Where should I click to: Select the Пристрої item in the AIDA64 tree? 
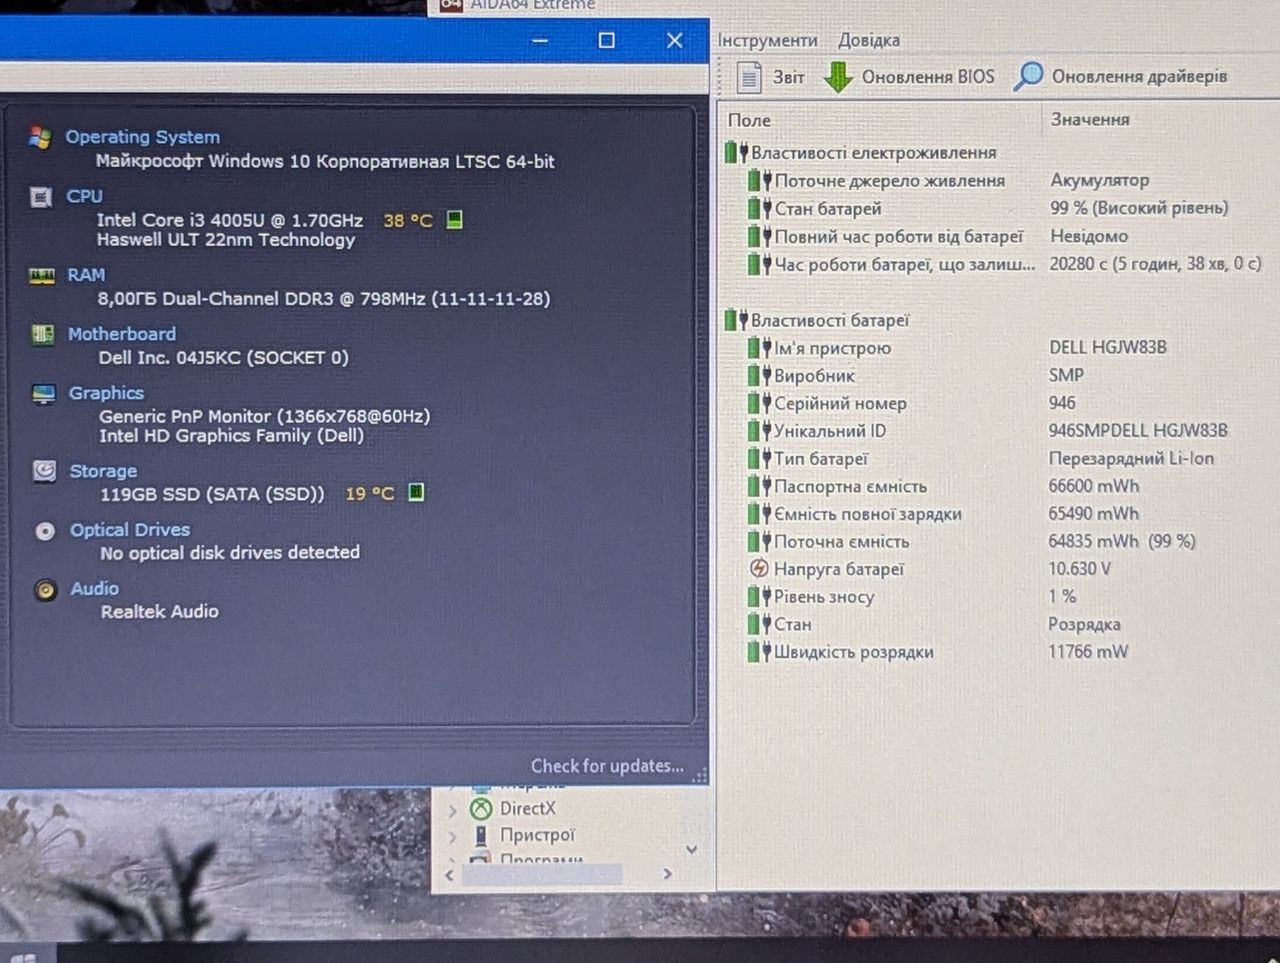pyautogui.click(x=537, y=835)
